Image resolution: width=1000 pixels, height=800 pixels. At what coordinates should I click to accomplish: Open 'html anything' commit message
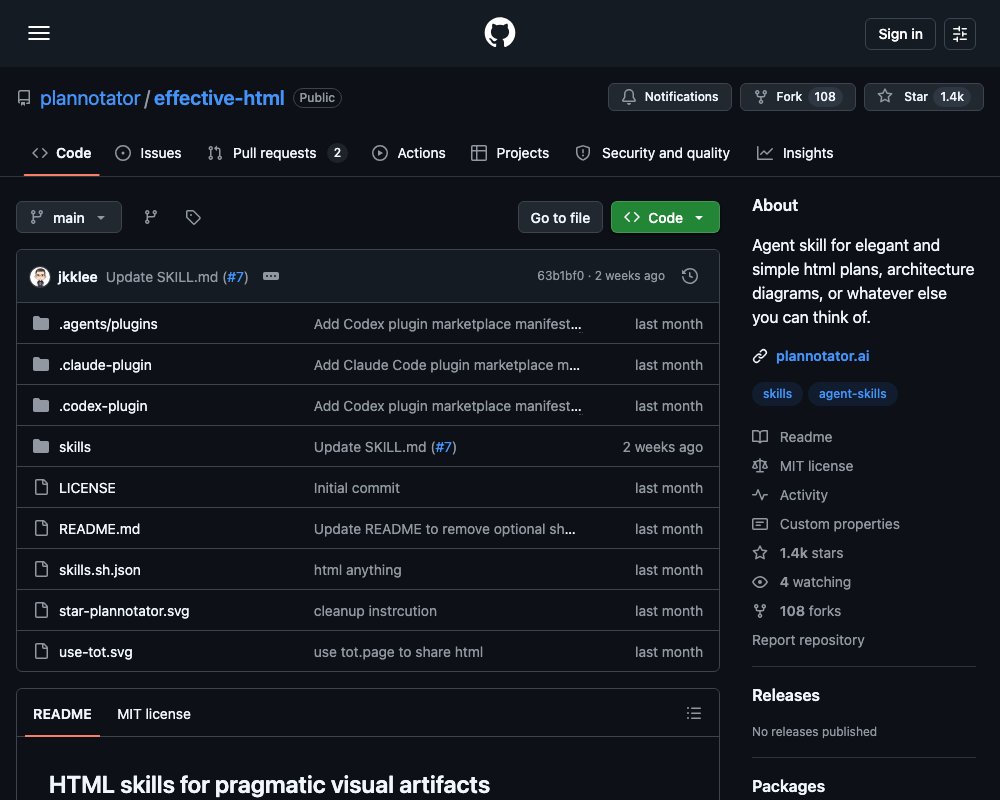(357, 570)
